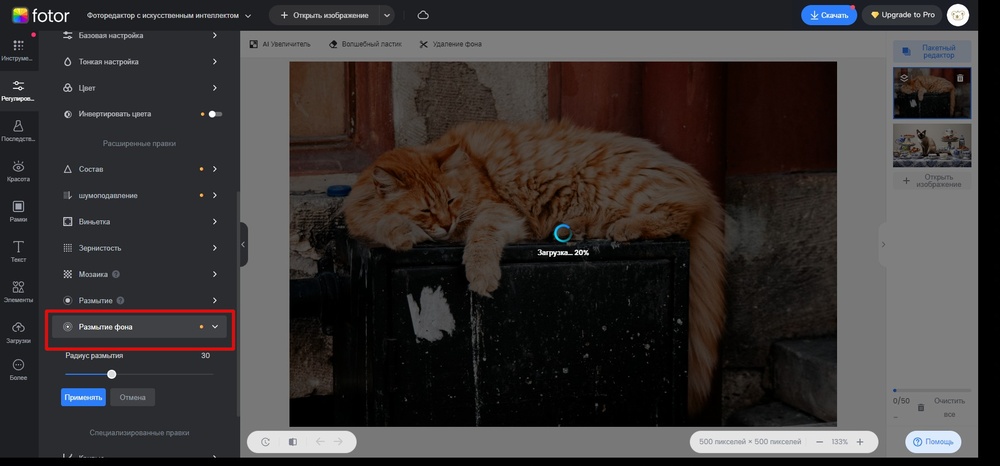The height and width of the screenshot is (466, 1000).
Task: Click the cloud storage icon
Action: point(423,16)
